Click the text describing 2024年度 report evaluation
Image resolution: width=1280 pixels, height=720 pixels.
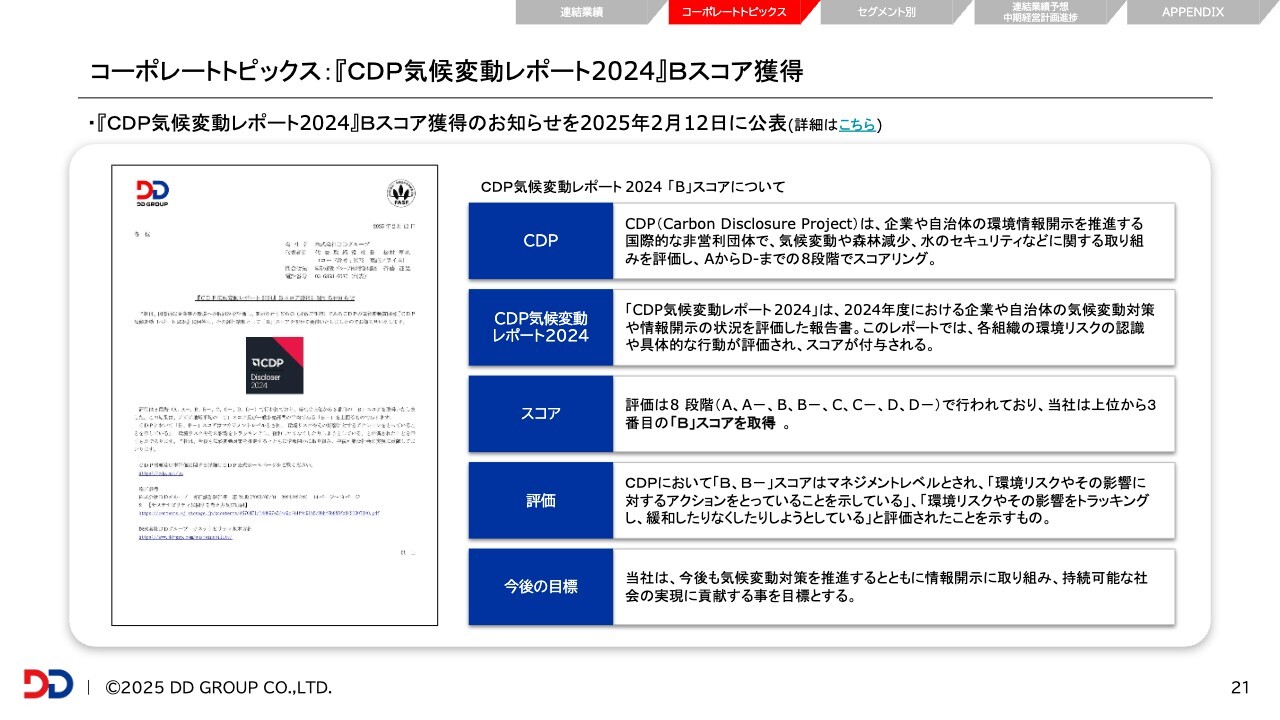tap(890, 327)
